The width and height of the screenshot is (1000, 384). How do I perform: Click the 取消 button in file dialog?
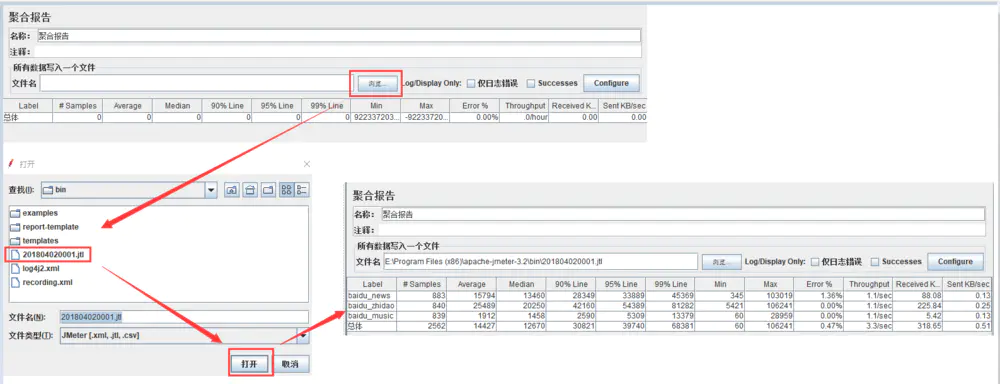coord(290,364)
